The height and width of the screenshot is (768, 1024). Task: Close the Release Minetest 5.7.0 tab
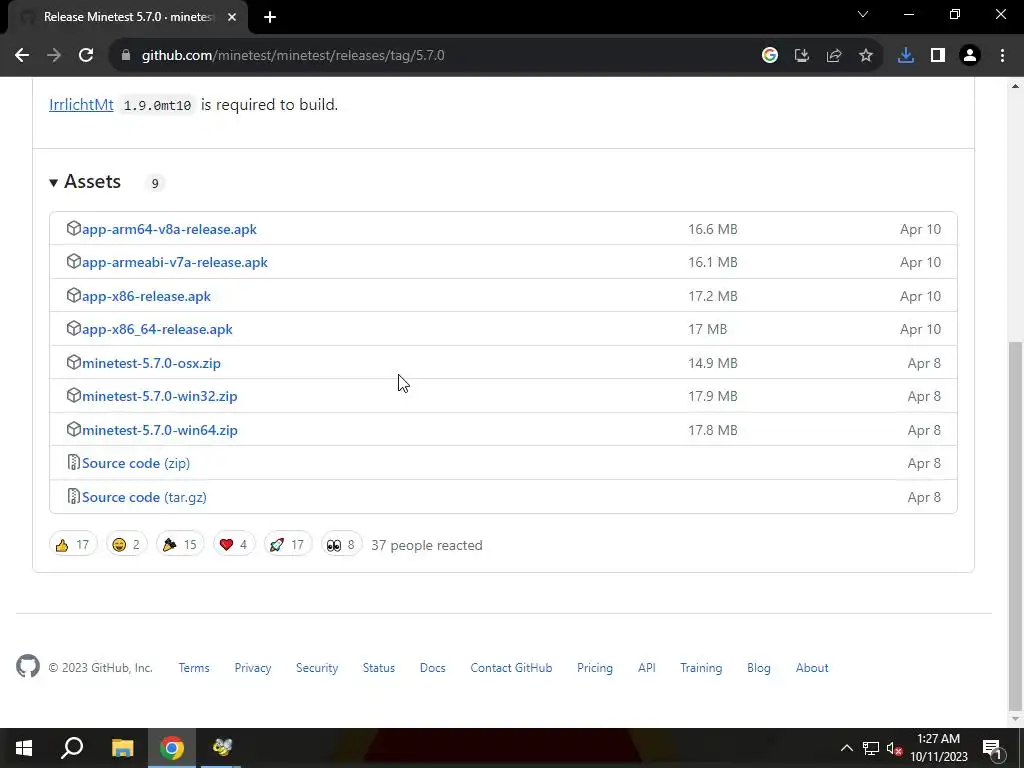[x=232, y=17]
